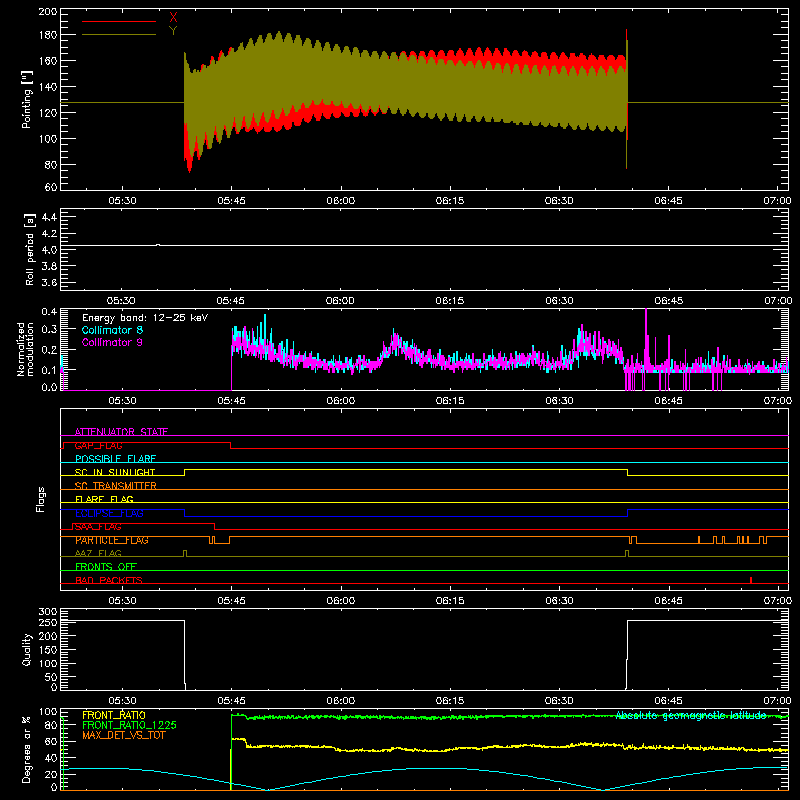Screen dimensions: 800x800
Task: Click the 'Roll period [s]' axis title
Action: click(29, 249)
